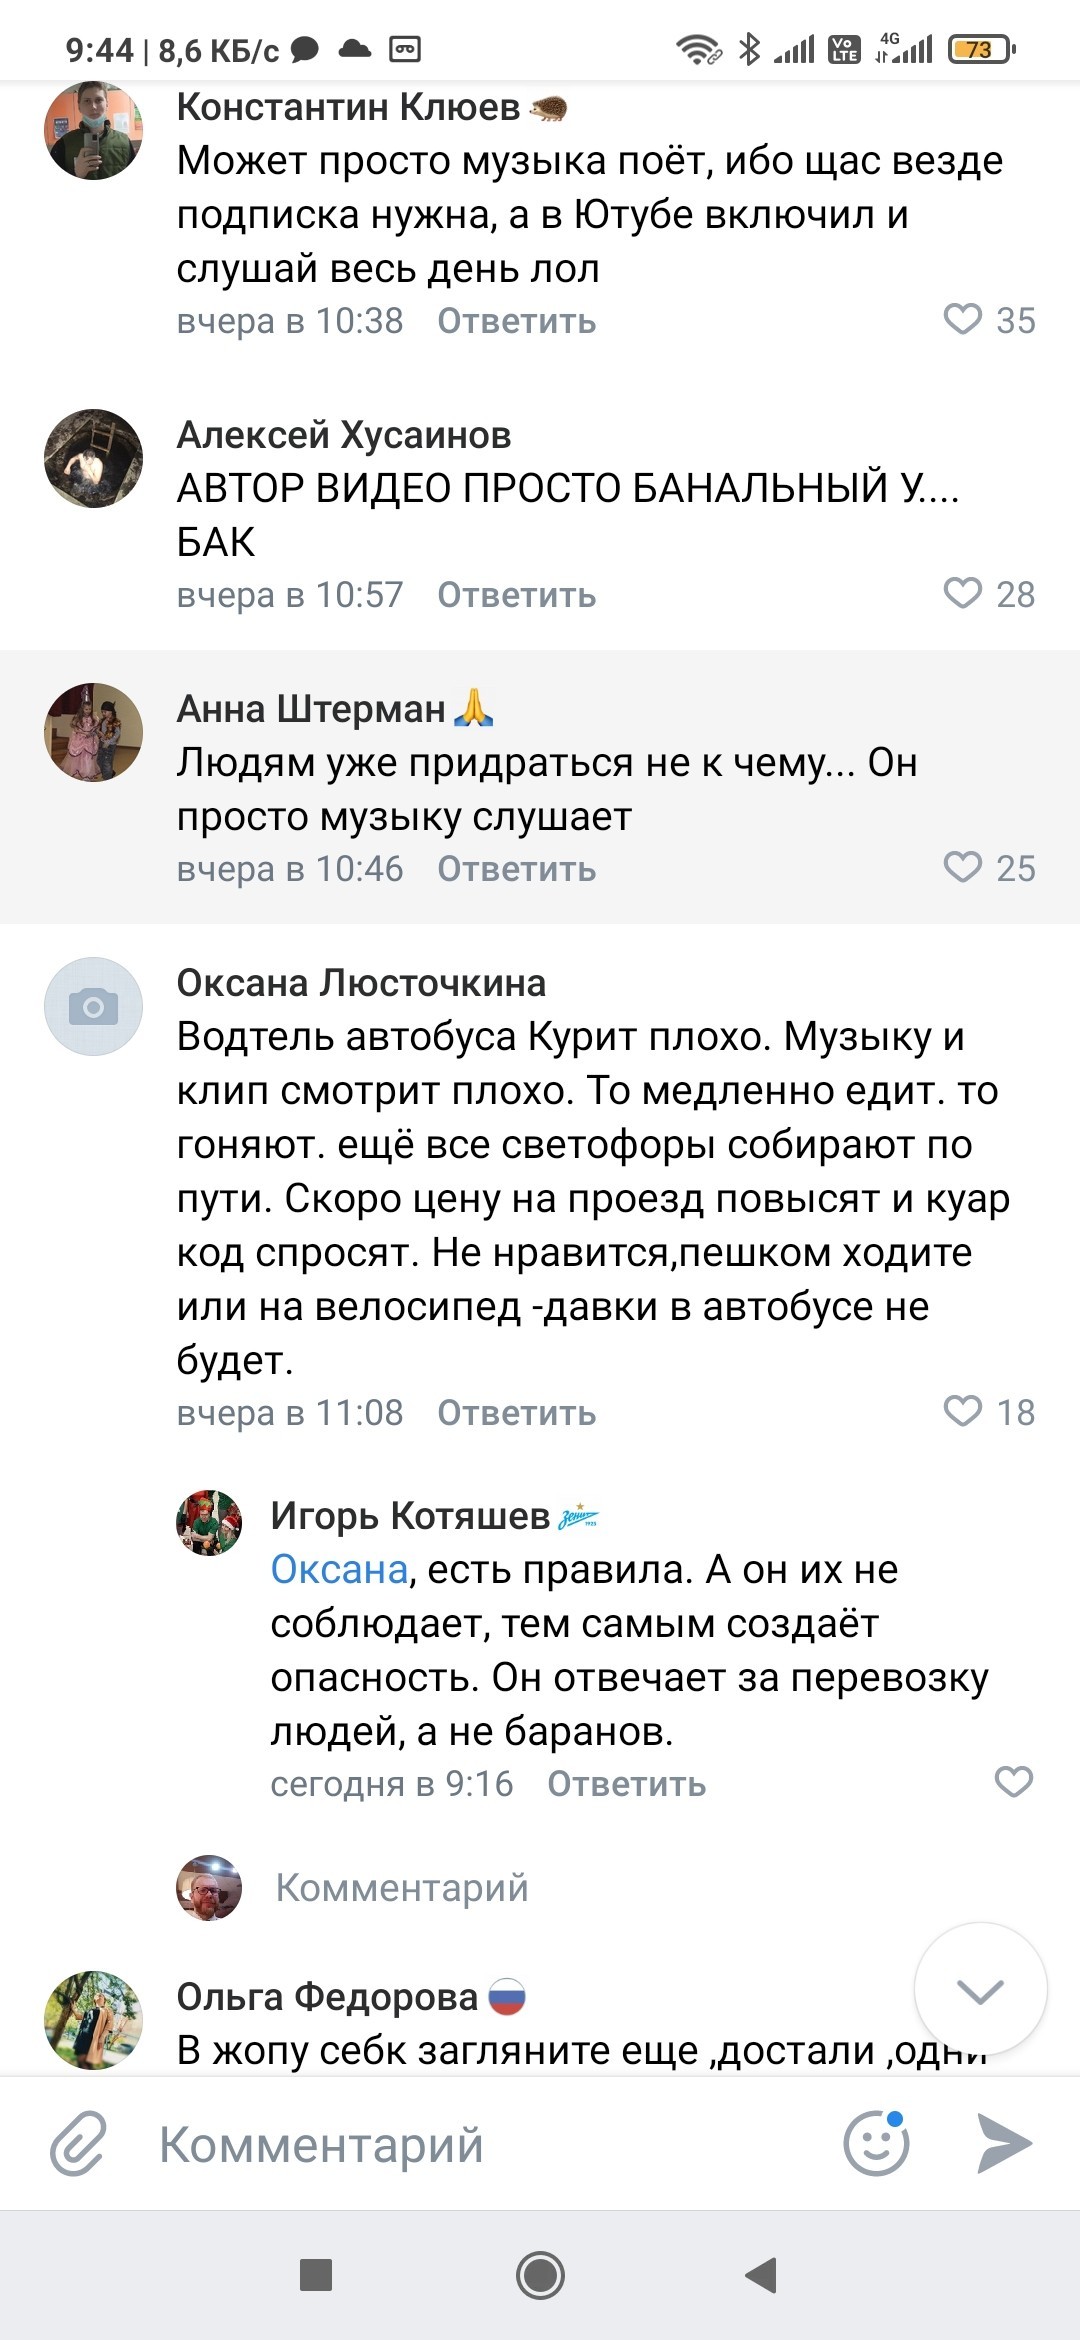Reply to Константин Клюев's comment
1080x2340 pixels.
[x=516, y=322]
